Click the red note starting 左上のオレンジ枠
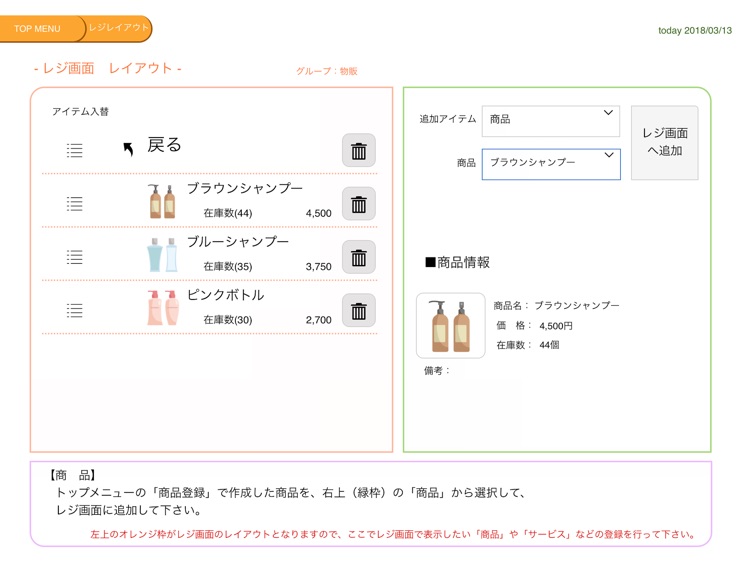The height and width of the screenshot is (562, 750). coord(393,534)
